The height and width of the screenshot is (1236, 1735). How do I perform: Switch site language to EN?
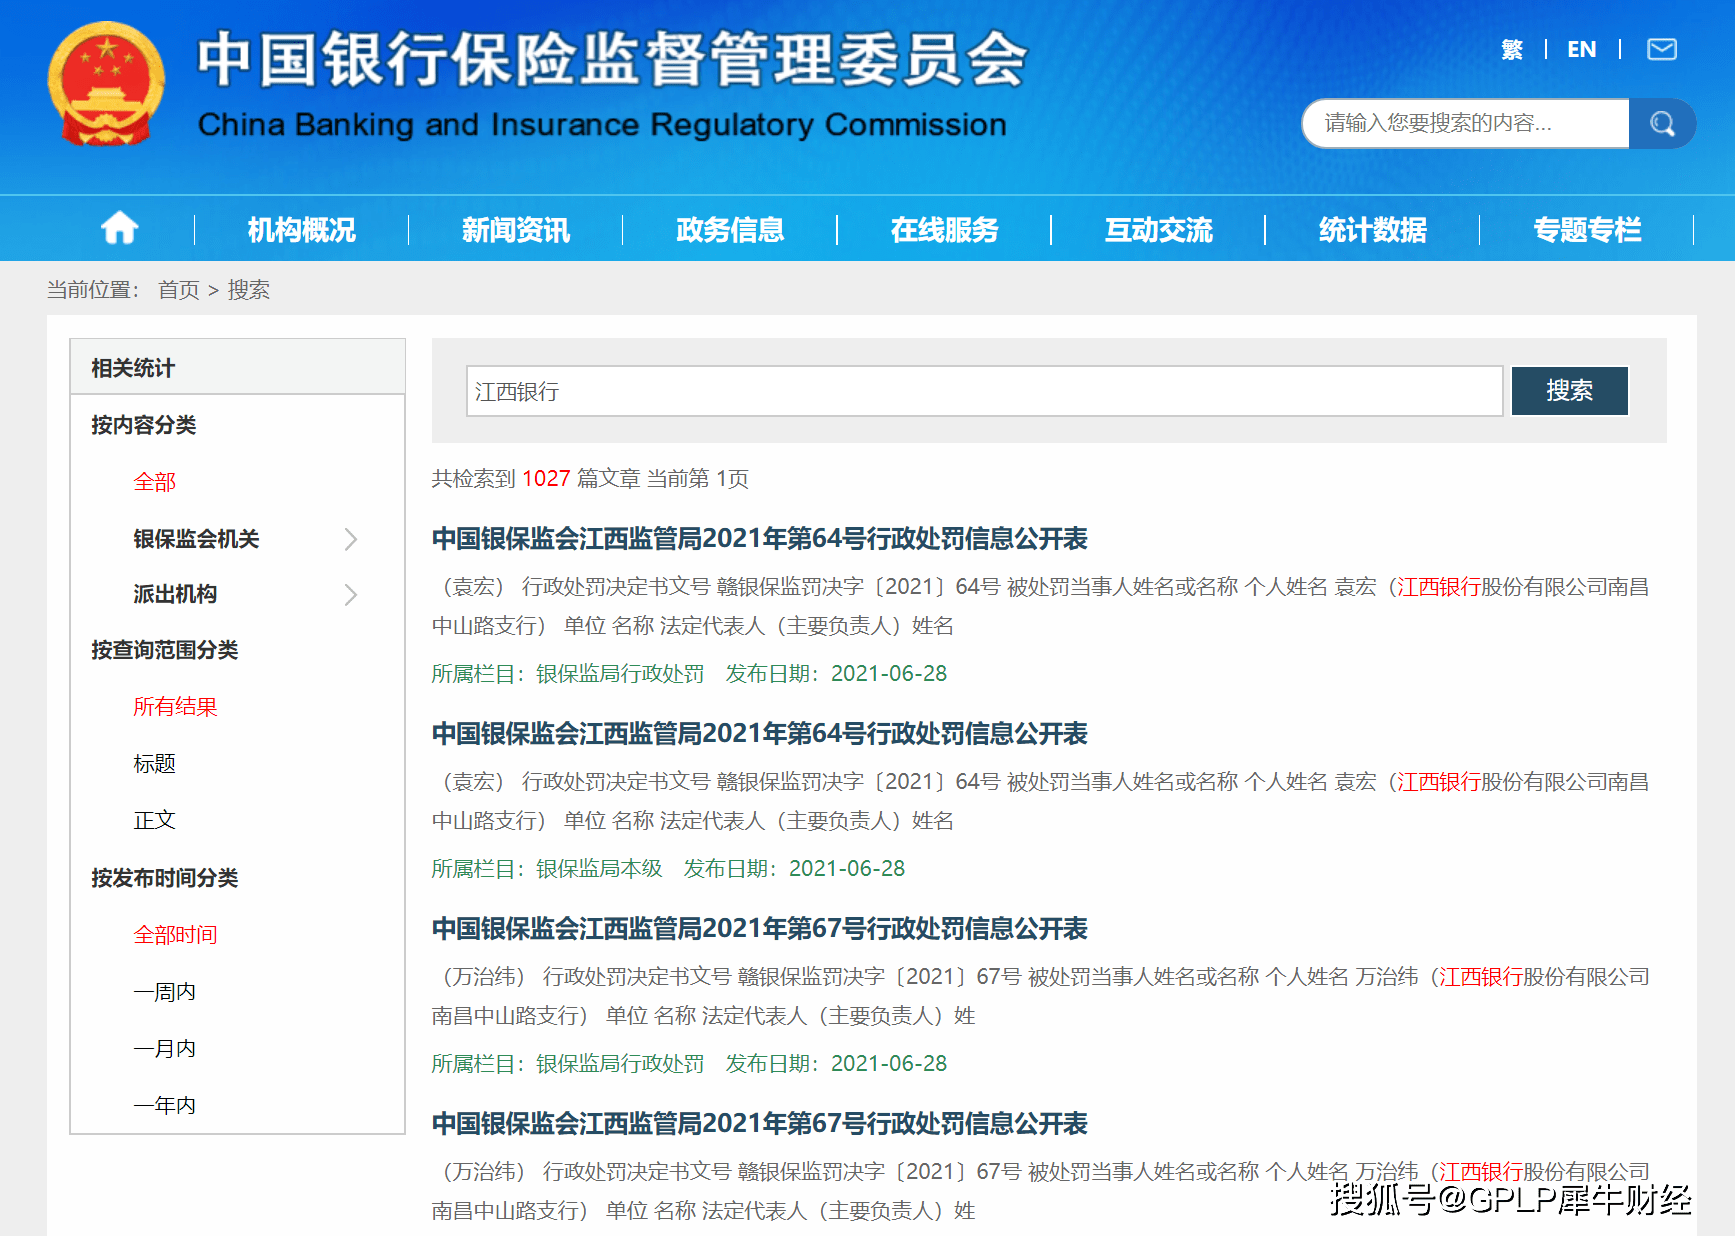point(1581,49)
